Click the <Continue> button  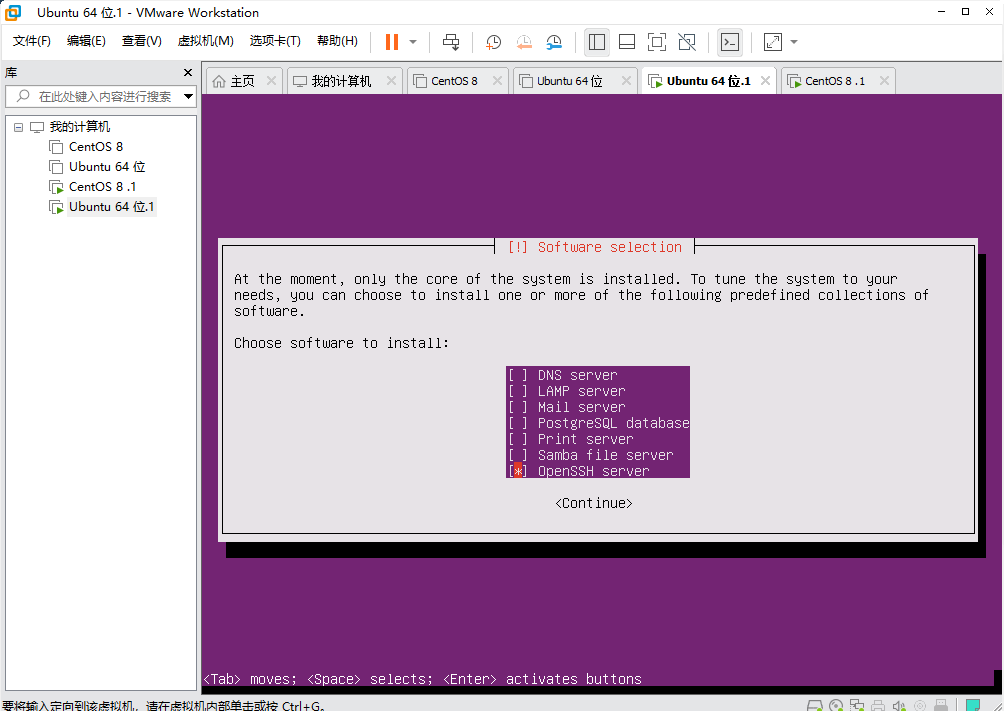coord(594,503)
